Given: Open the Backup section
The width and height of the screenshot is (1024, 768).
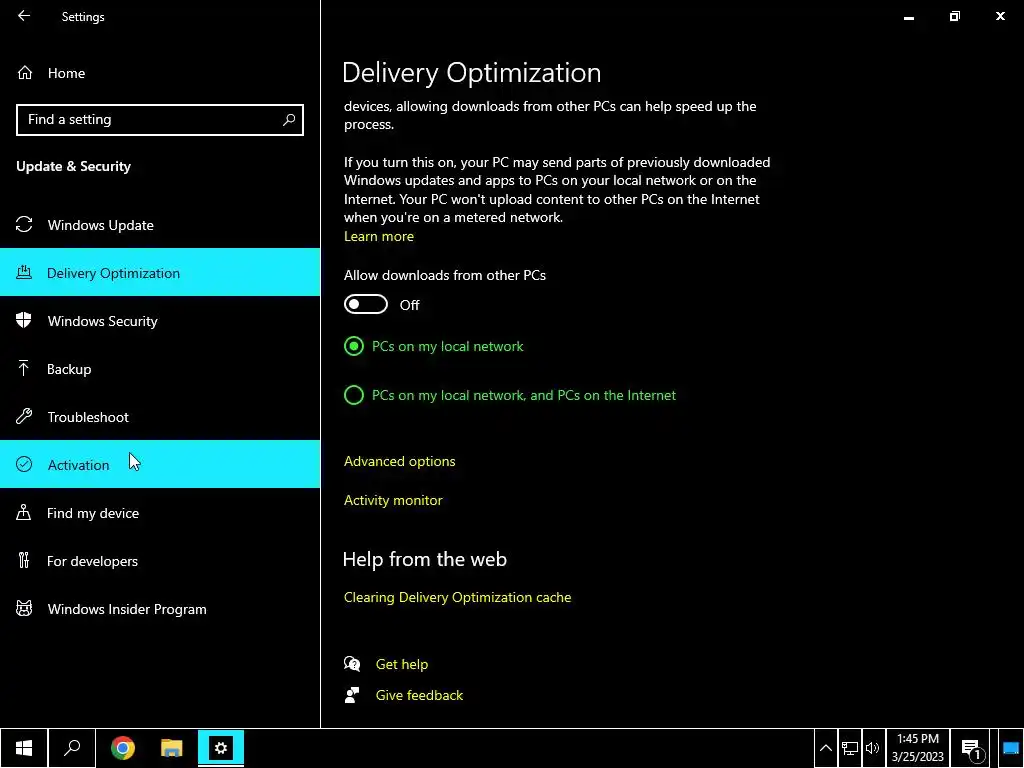Looking at the screenshot, I should [160, 368].
